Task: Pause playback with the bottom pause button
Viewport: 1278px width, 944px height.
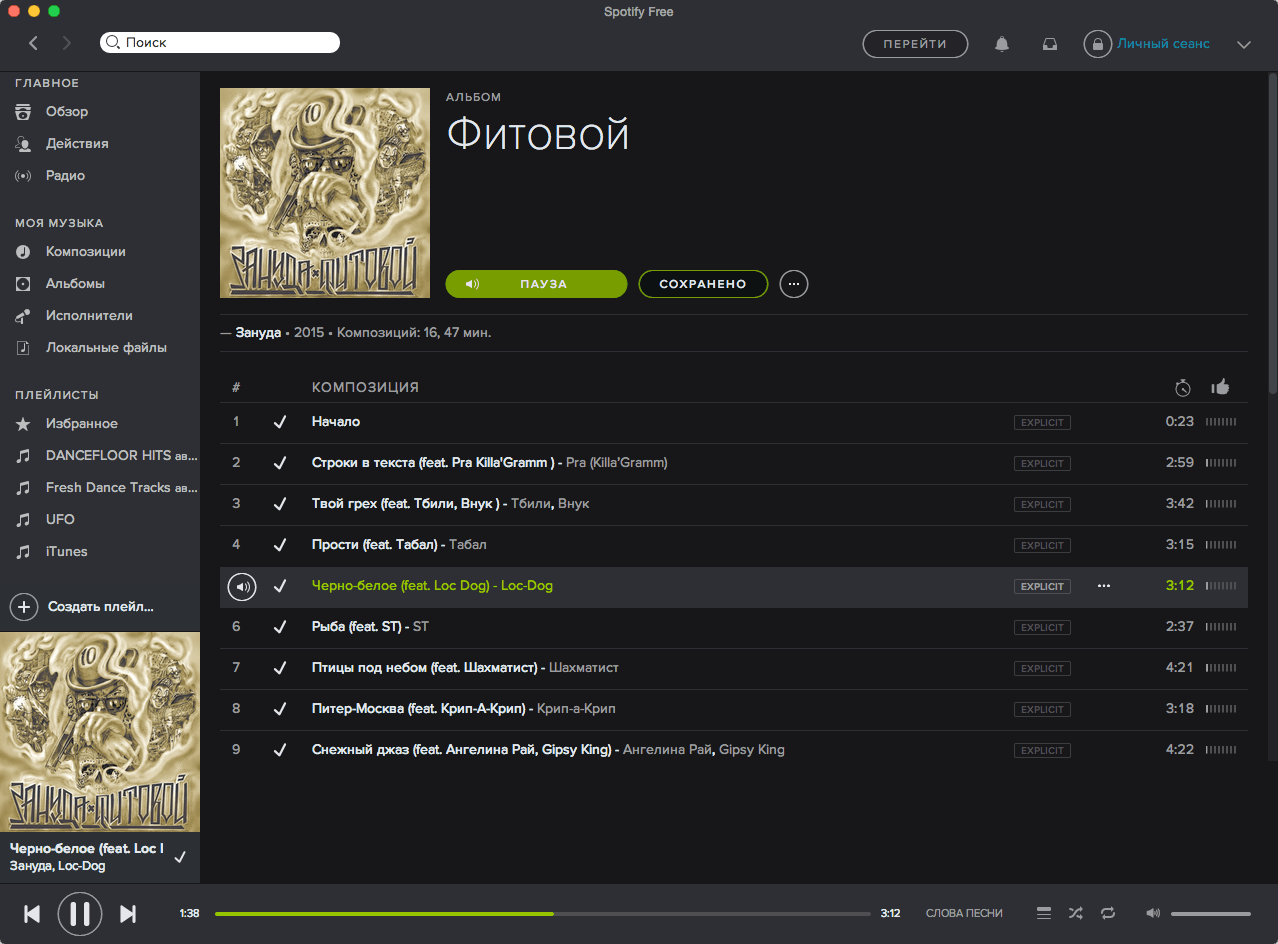Action: click(x=80, y=913)
